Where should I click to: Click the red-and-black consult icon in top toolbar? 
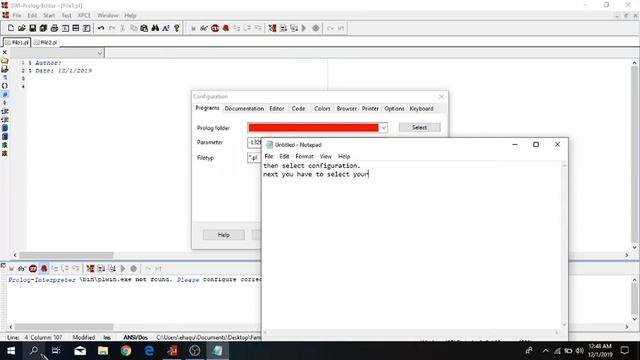point(272,28)
